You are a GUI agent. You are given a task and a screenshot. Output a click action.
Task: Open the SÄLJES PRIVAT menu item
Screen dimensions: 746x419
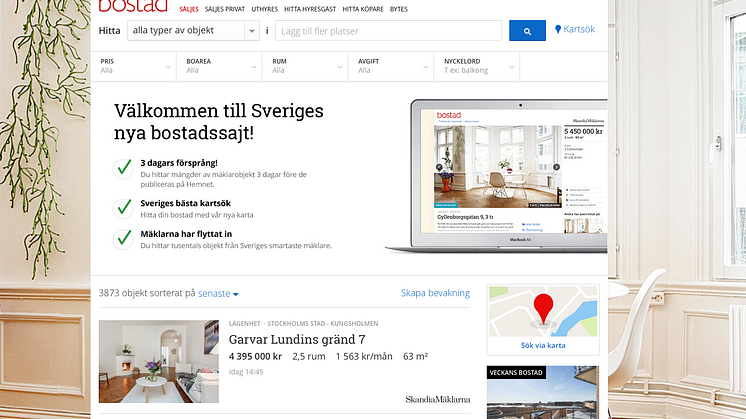tap(225, 9)
